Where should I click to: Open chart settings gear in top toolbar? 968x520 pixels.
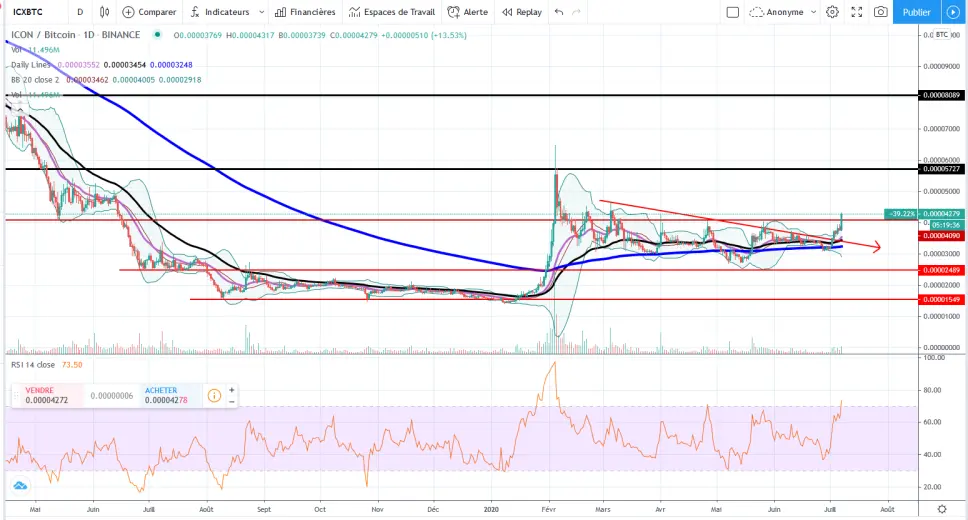(832, 12)
